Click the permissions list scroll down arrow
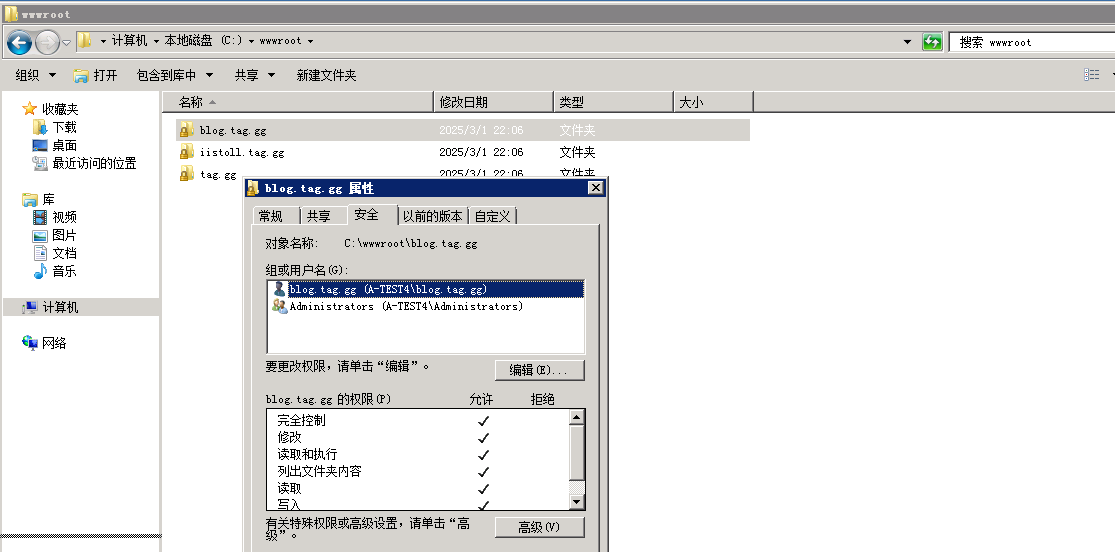Viewport: 1115px width, 552px height. pos(576,501)
